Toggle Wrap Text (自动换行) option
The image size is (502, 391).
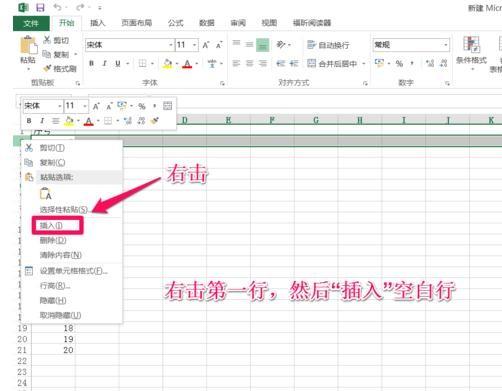pos(328,45)
